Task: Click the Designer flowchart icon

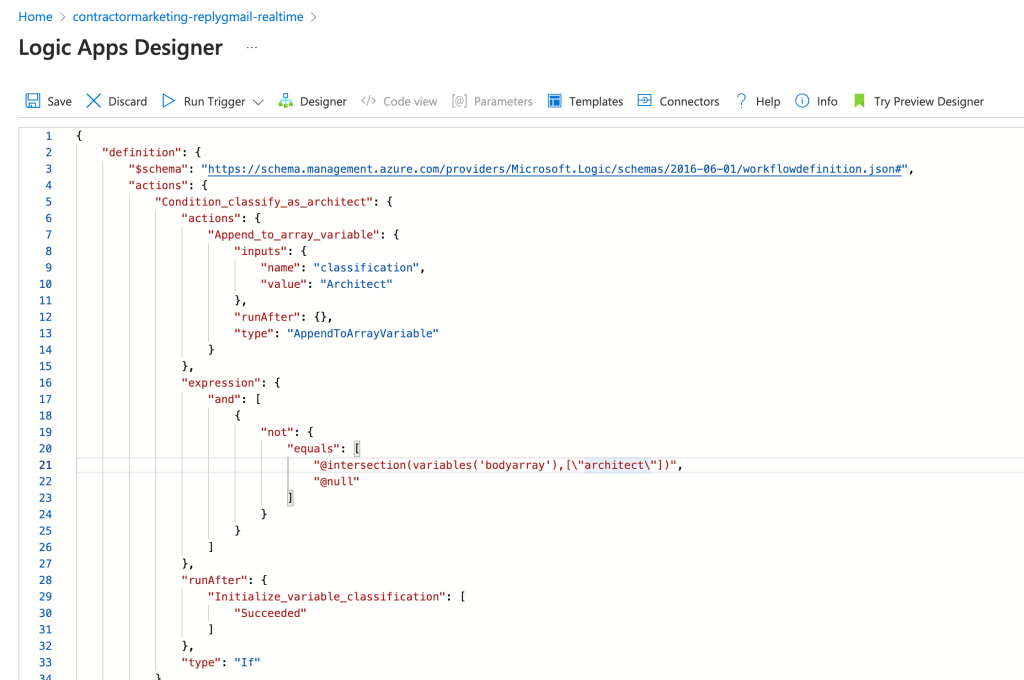Action: point(285,101)
